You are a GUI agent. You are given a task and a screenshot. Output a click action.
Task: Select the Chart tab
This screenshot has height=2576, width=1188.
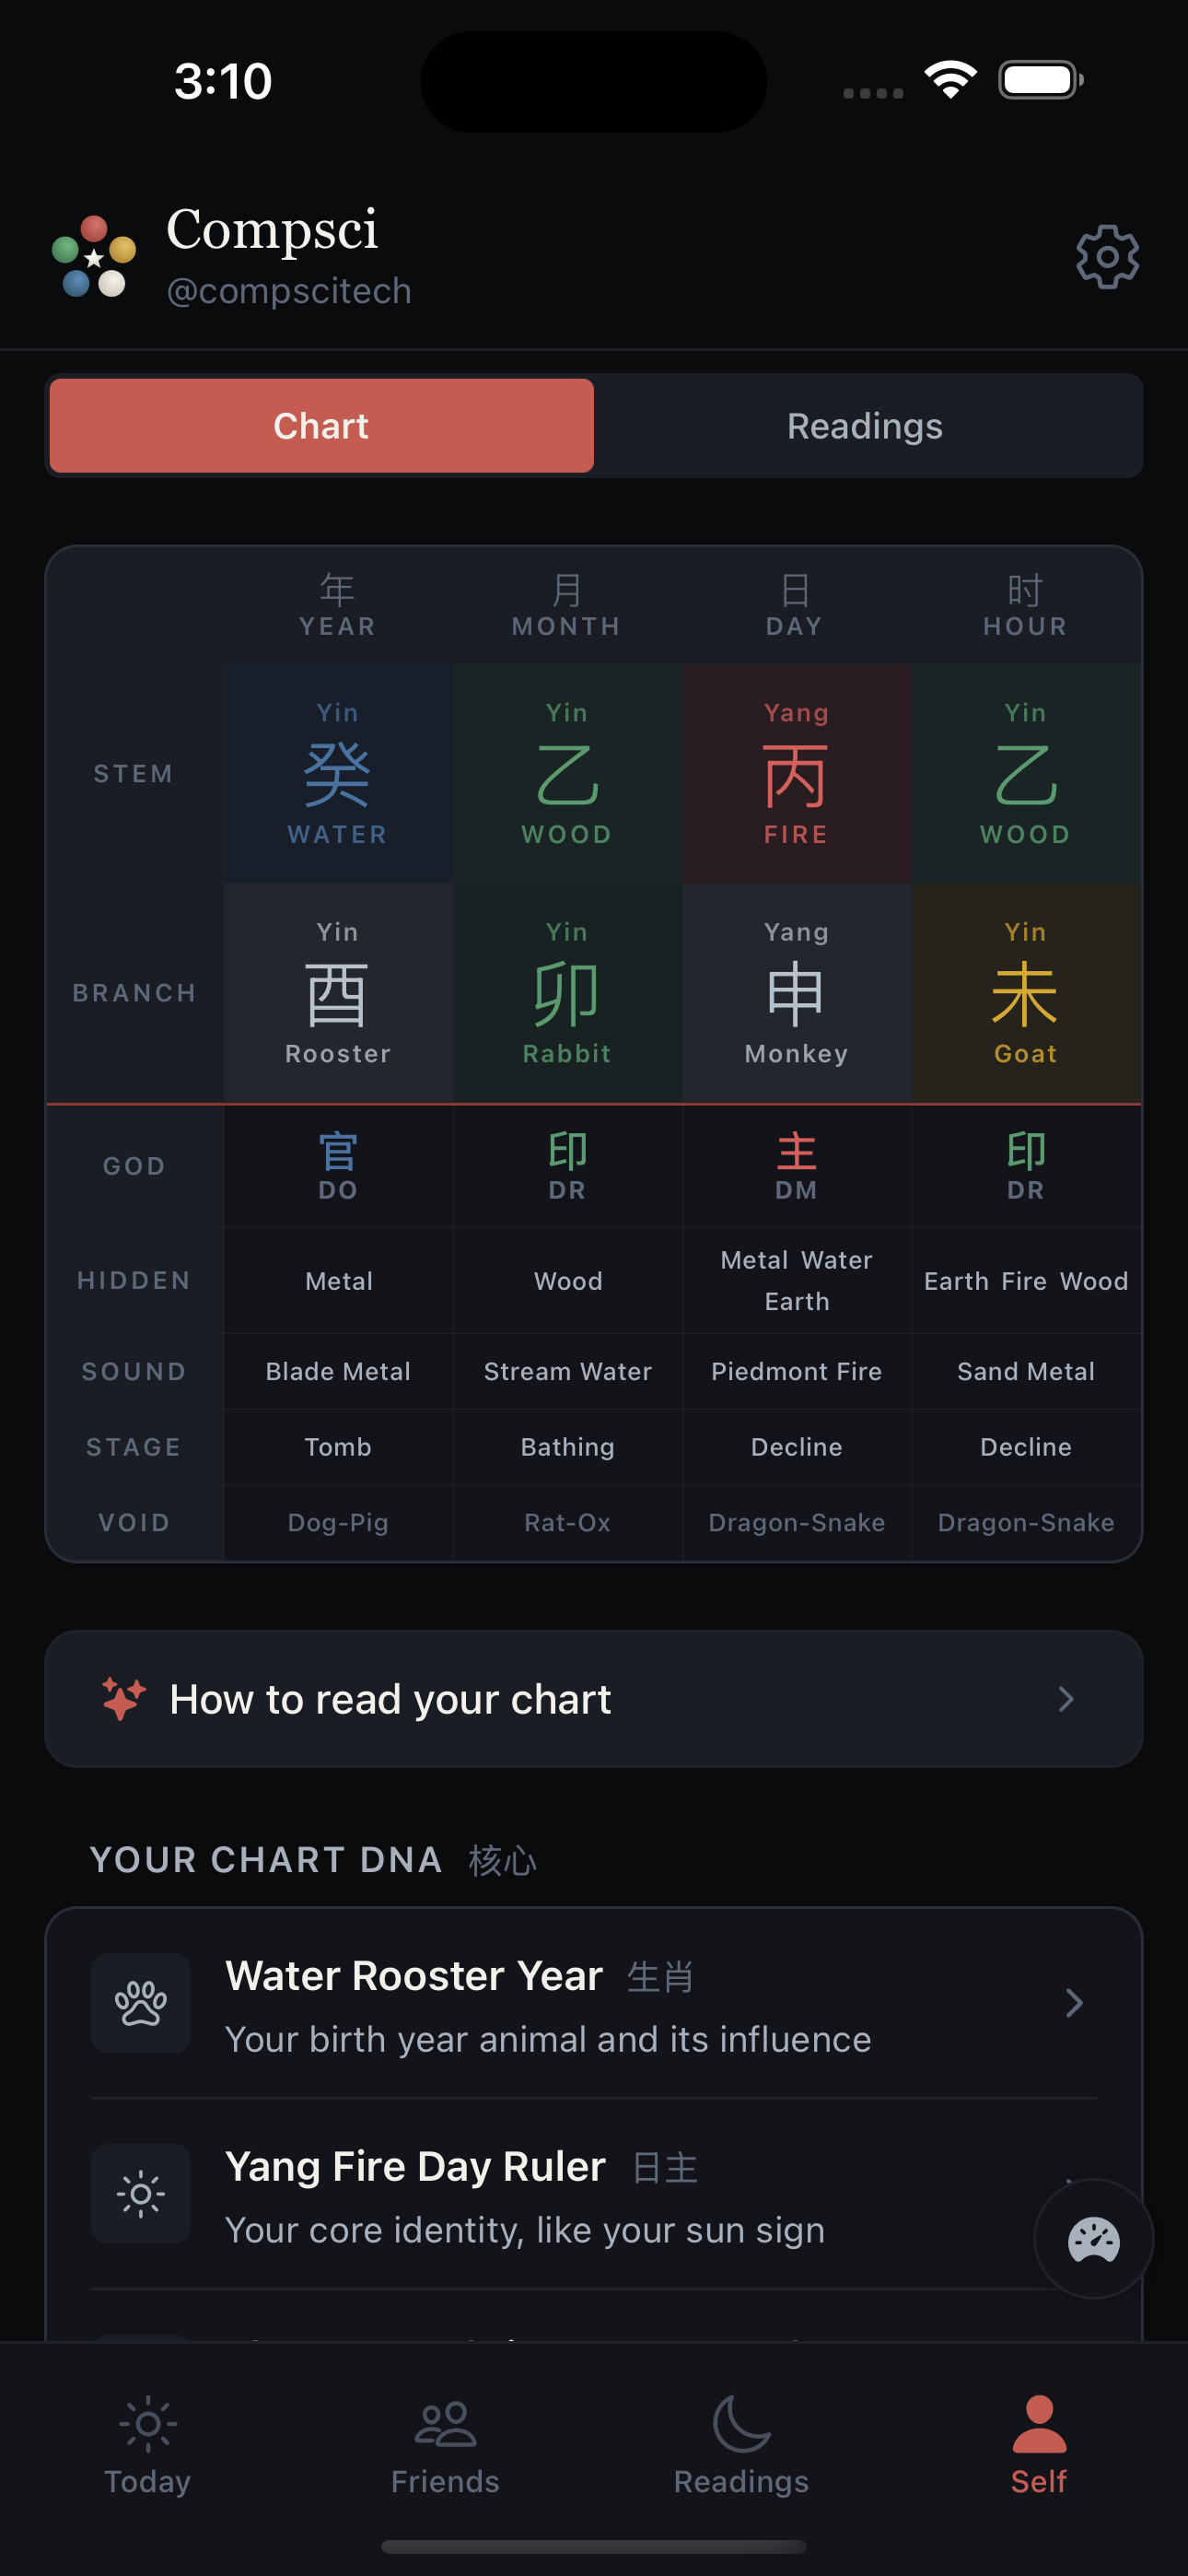(x=320, y=425)
